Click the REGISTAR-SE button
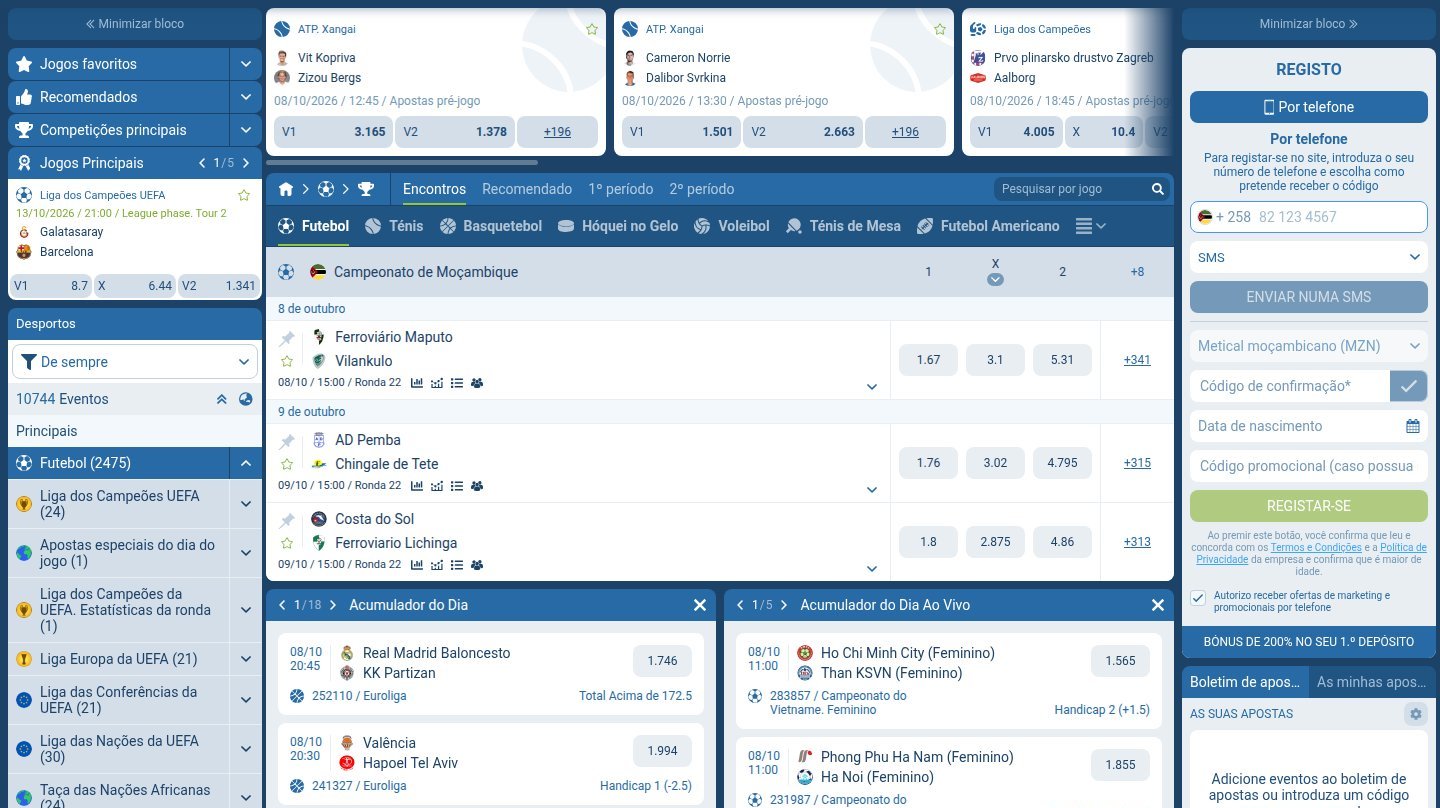 (1309, 506)
